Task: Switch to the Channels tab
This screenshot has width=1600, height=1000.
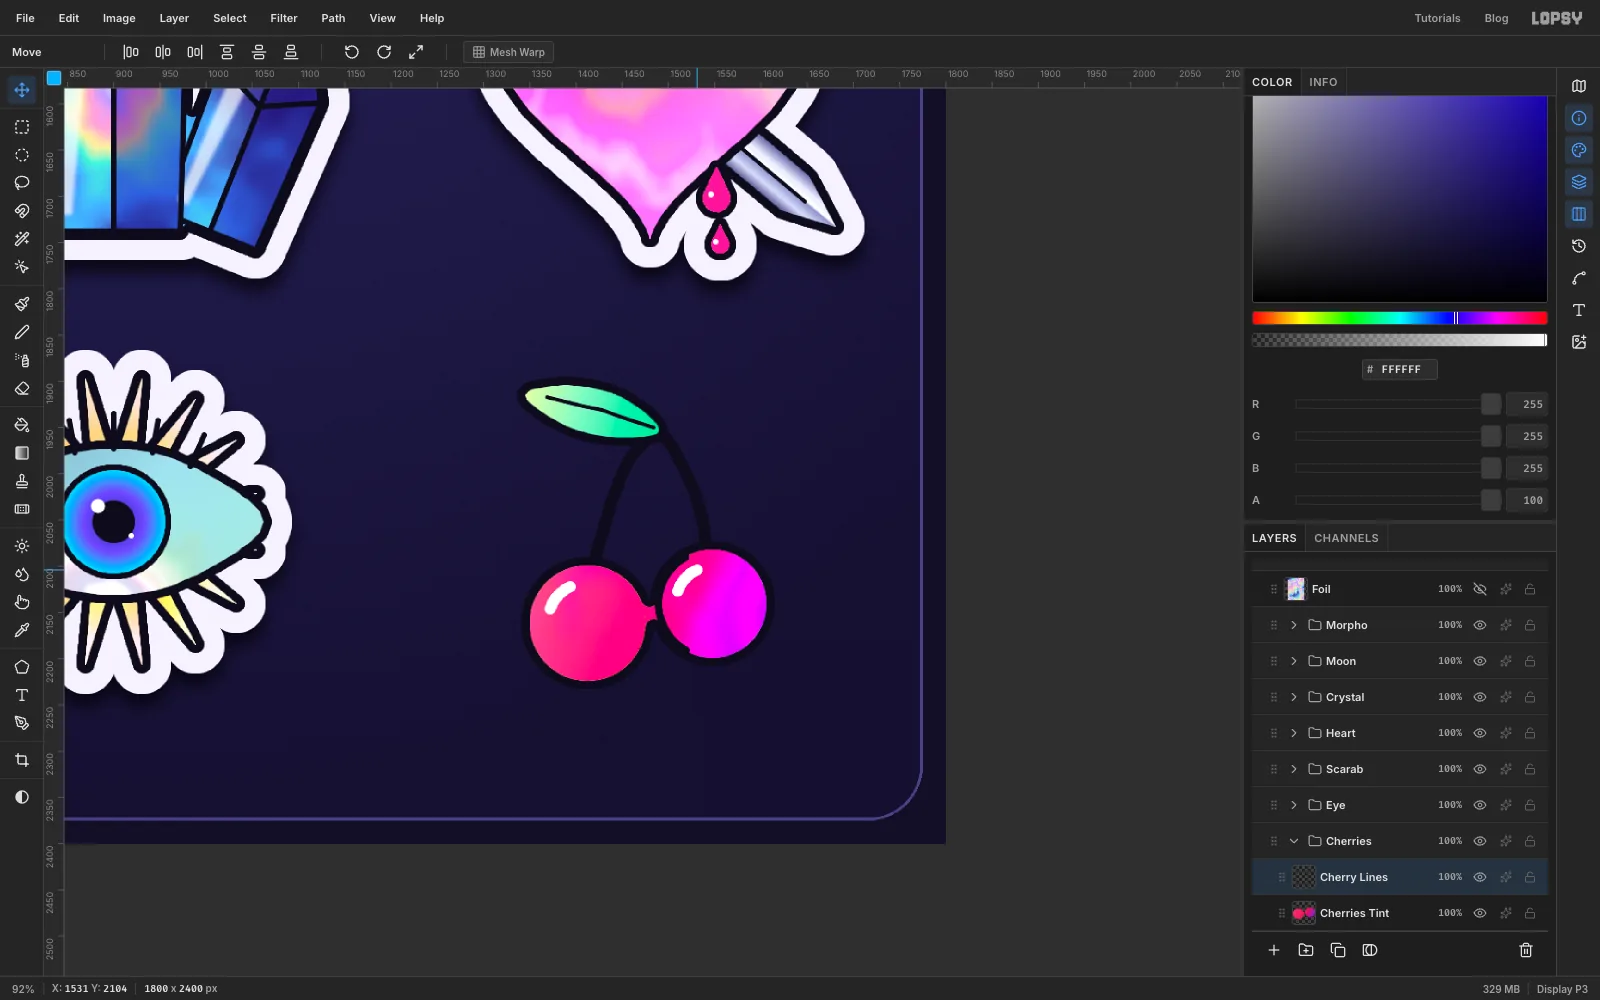Action: [1346, 538]
